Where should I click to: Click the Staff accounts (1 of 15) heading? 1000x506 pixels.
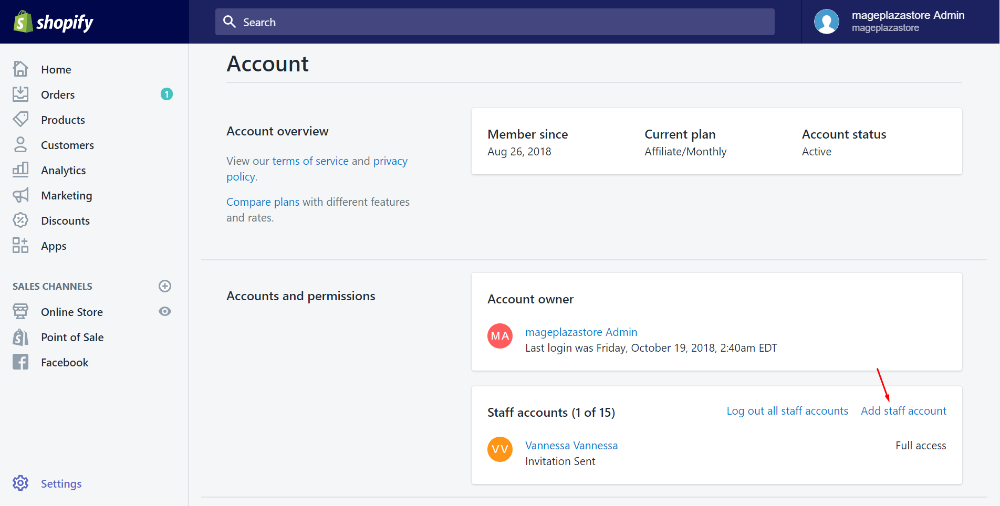point(551,412)
